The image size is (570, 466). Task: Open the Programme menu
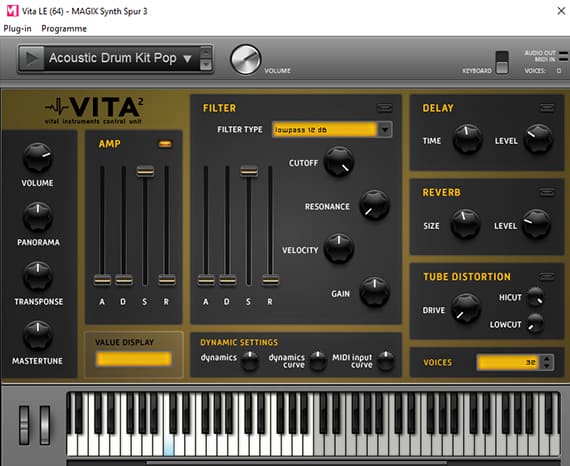pyautogui.click(x=64, y=29)
